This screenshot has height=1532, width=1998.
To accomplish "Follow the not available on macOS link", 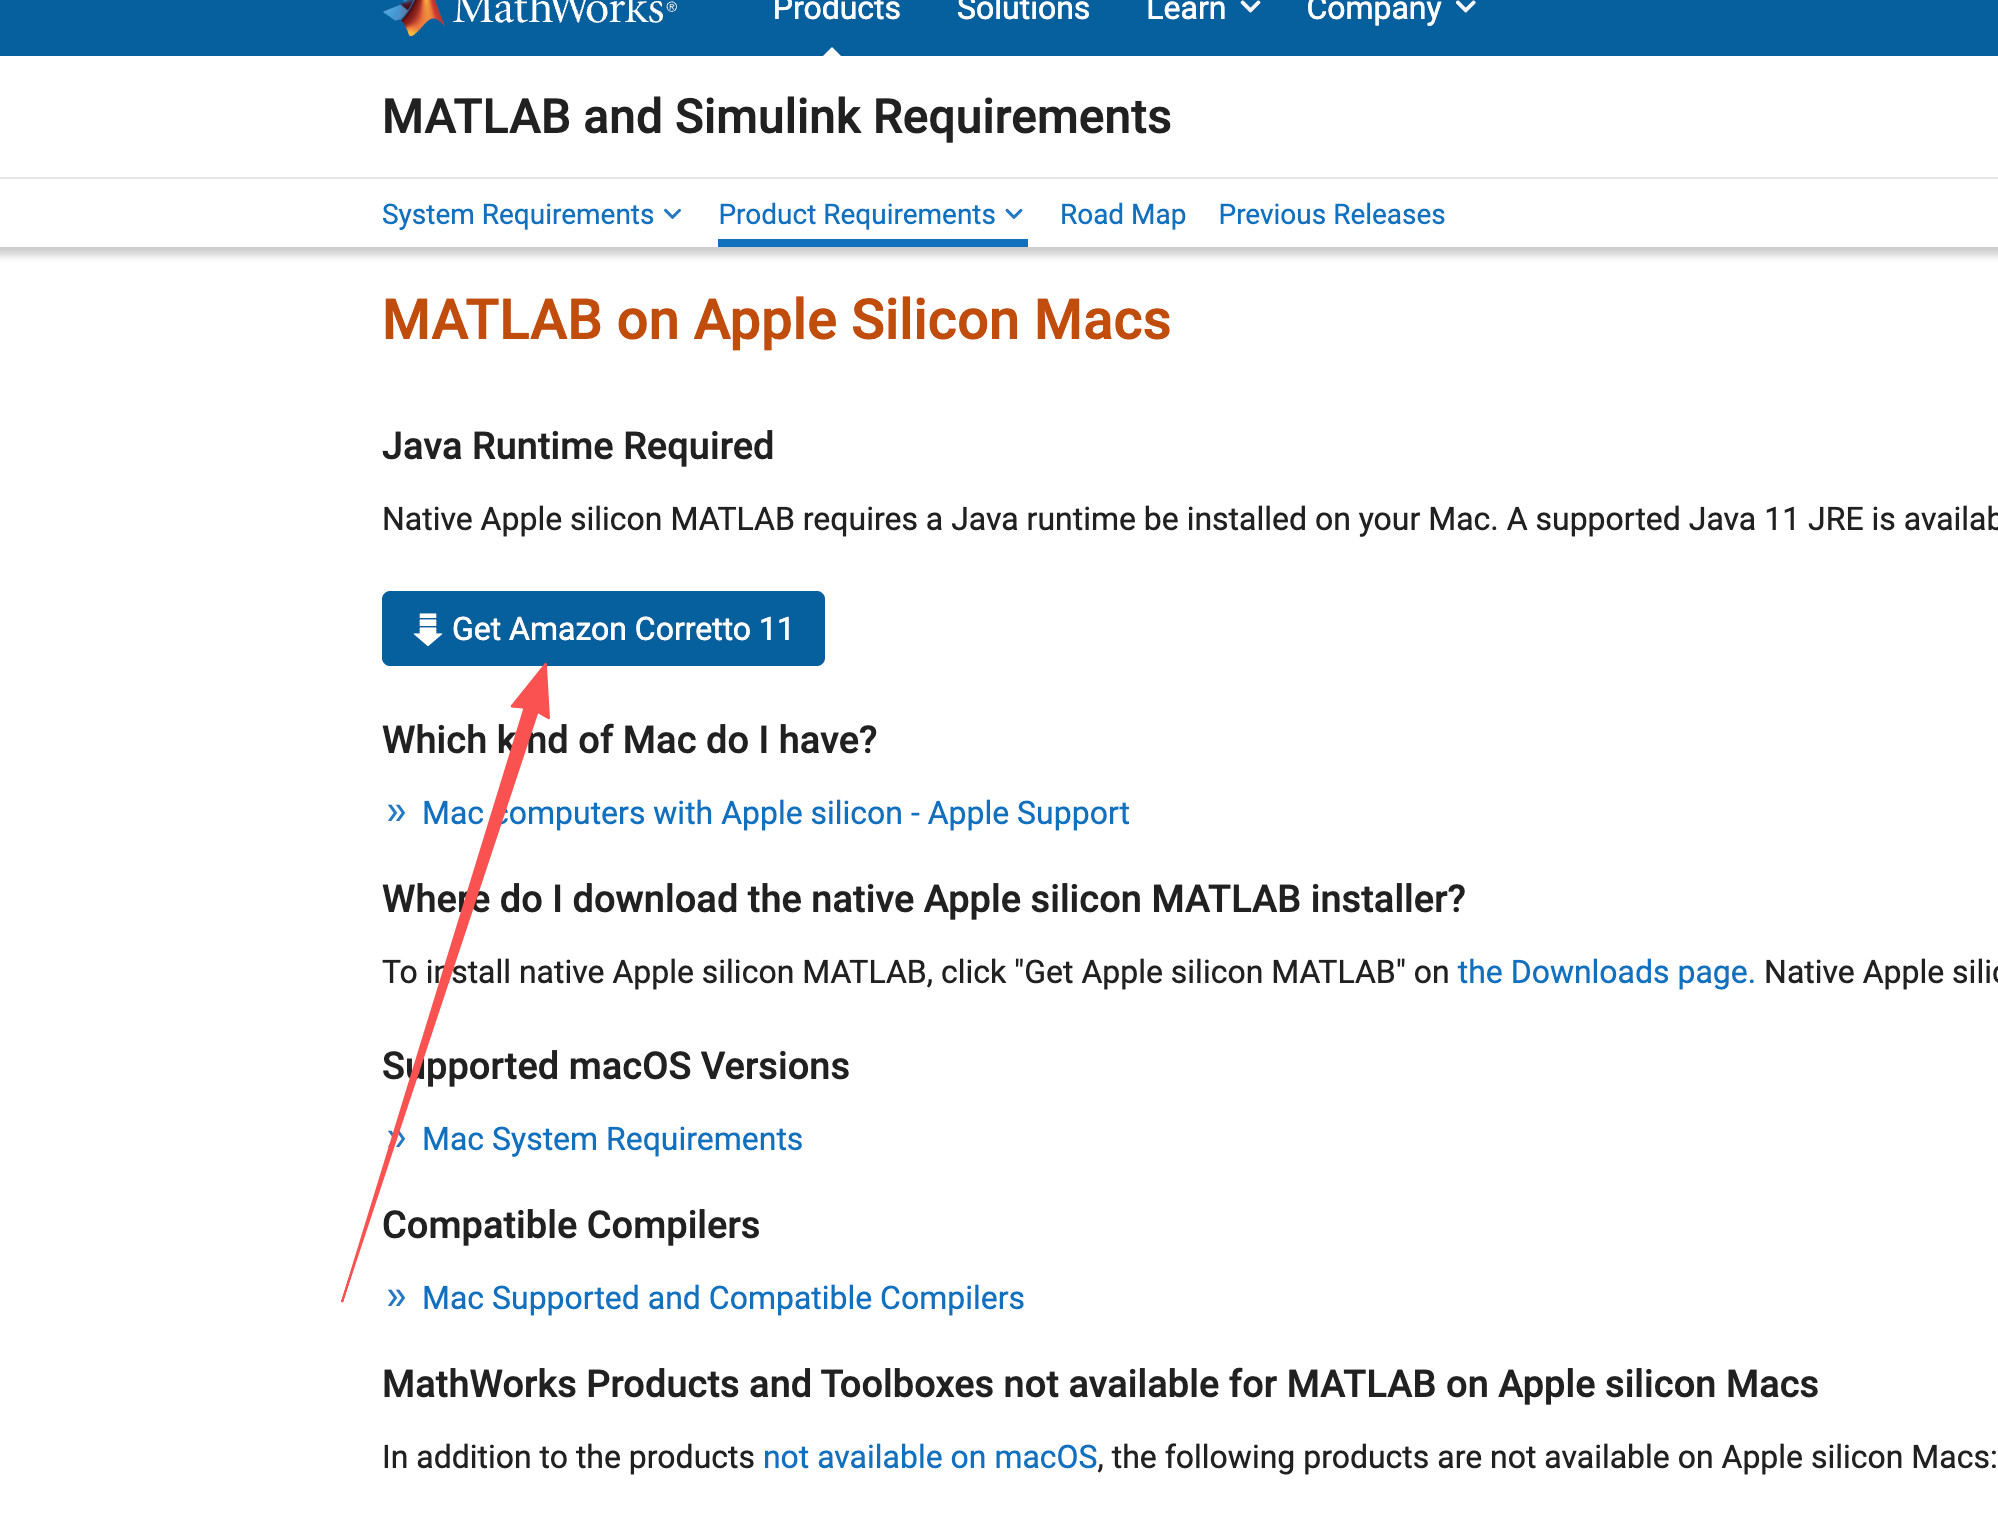I will click(x=930, y=1457).
